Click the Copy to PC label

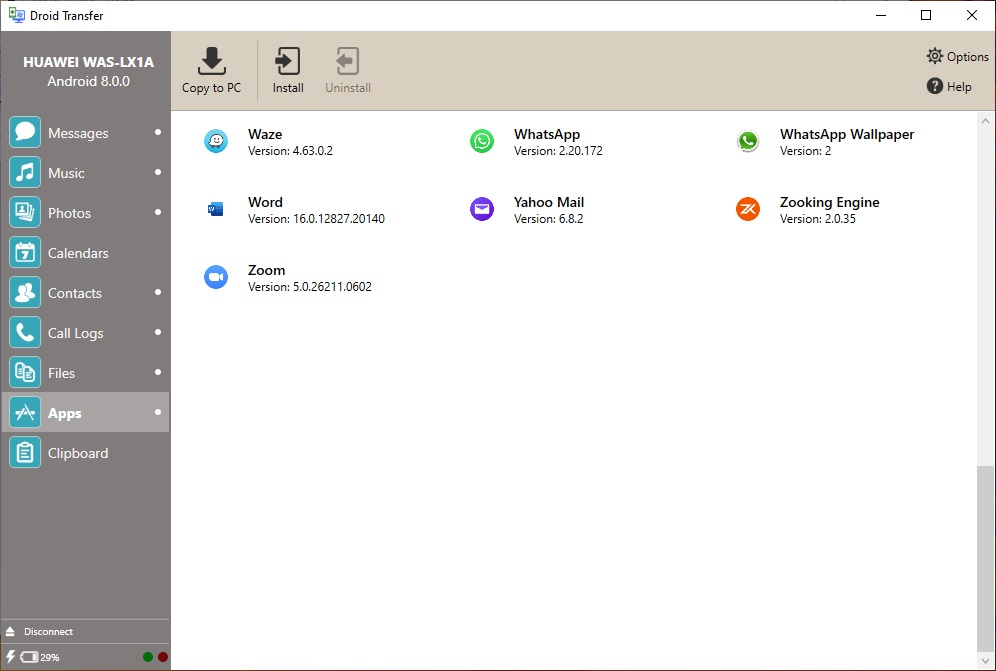(x=212, y=88)
